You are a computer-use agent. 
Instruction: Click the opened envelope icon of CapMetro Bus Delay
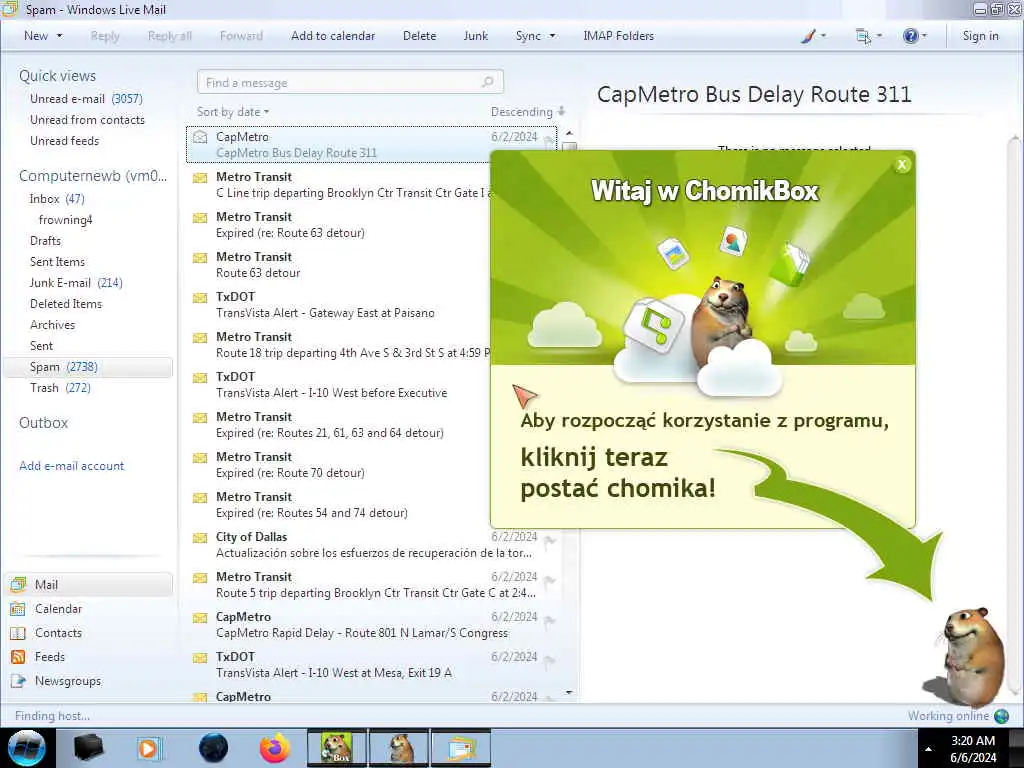tap(200, 137)
